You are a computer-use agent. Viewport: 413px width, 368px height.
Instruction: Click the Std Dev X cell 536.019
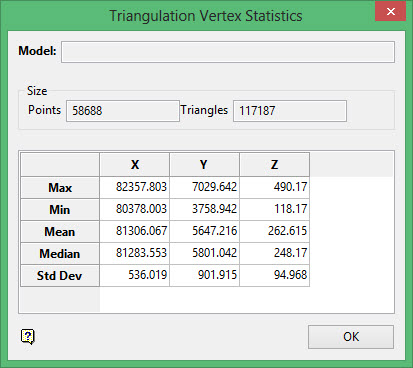tap(135, 275)
